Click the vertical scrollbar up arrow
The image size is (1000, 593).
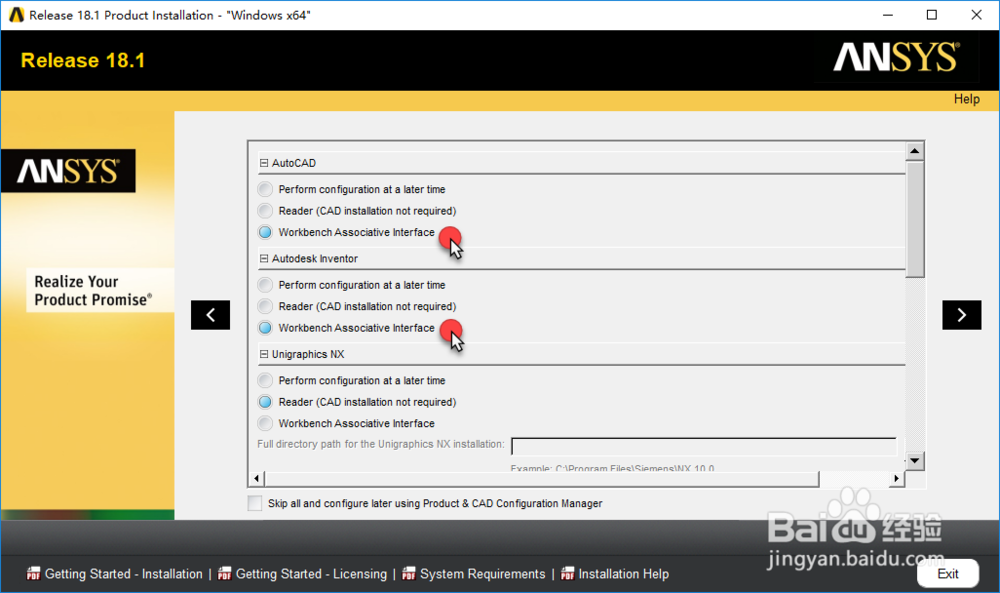(x=915, y=151)
